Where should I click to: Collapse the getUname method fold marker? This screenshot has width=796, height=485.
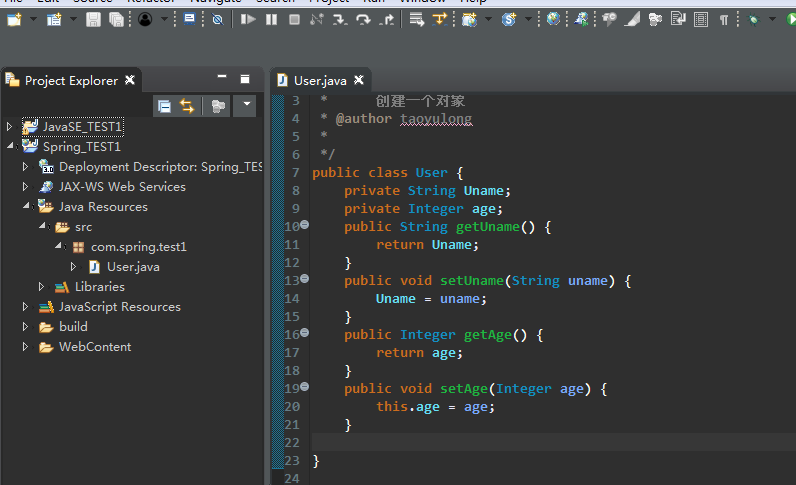(305, 225)
